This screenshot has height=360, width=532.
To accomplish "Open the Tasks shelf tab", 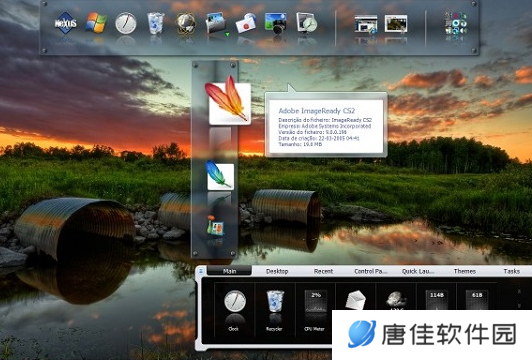I will point(512,271).
